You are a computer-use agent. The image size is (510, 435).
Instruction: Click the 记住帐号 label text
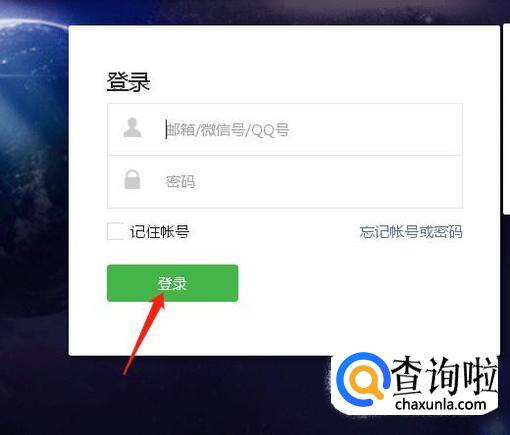(x=160, y=232)
